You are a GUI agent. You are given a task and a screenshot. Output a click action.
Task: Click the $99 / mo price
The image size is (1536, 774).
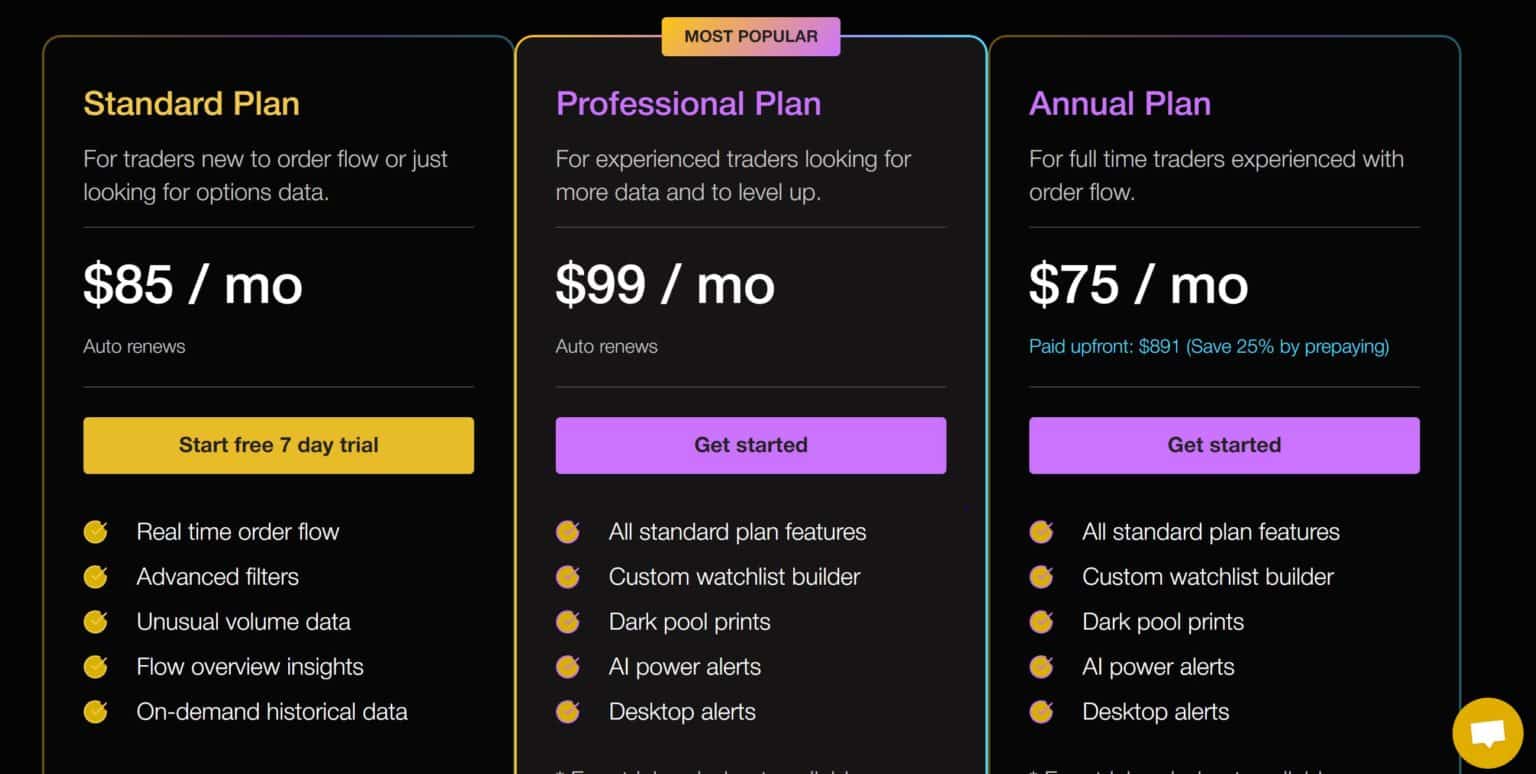[665, 284]
